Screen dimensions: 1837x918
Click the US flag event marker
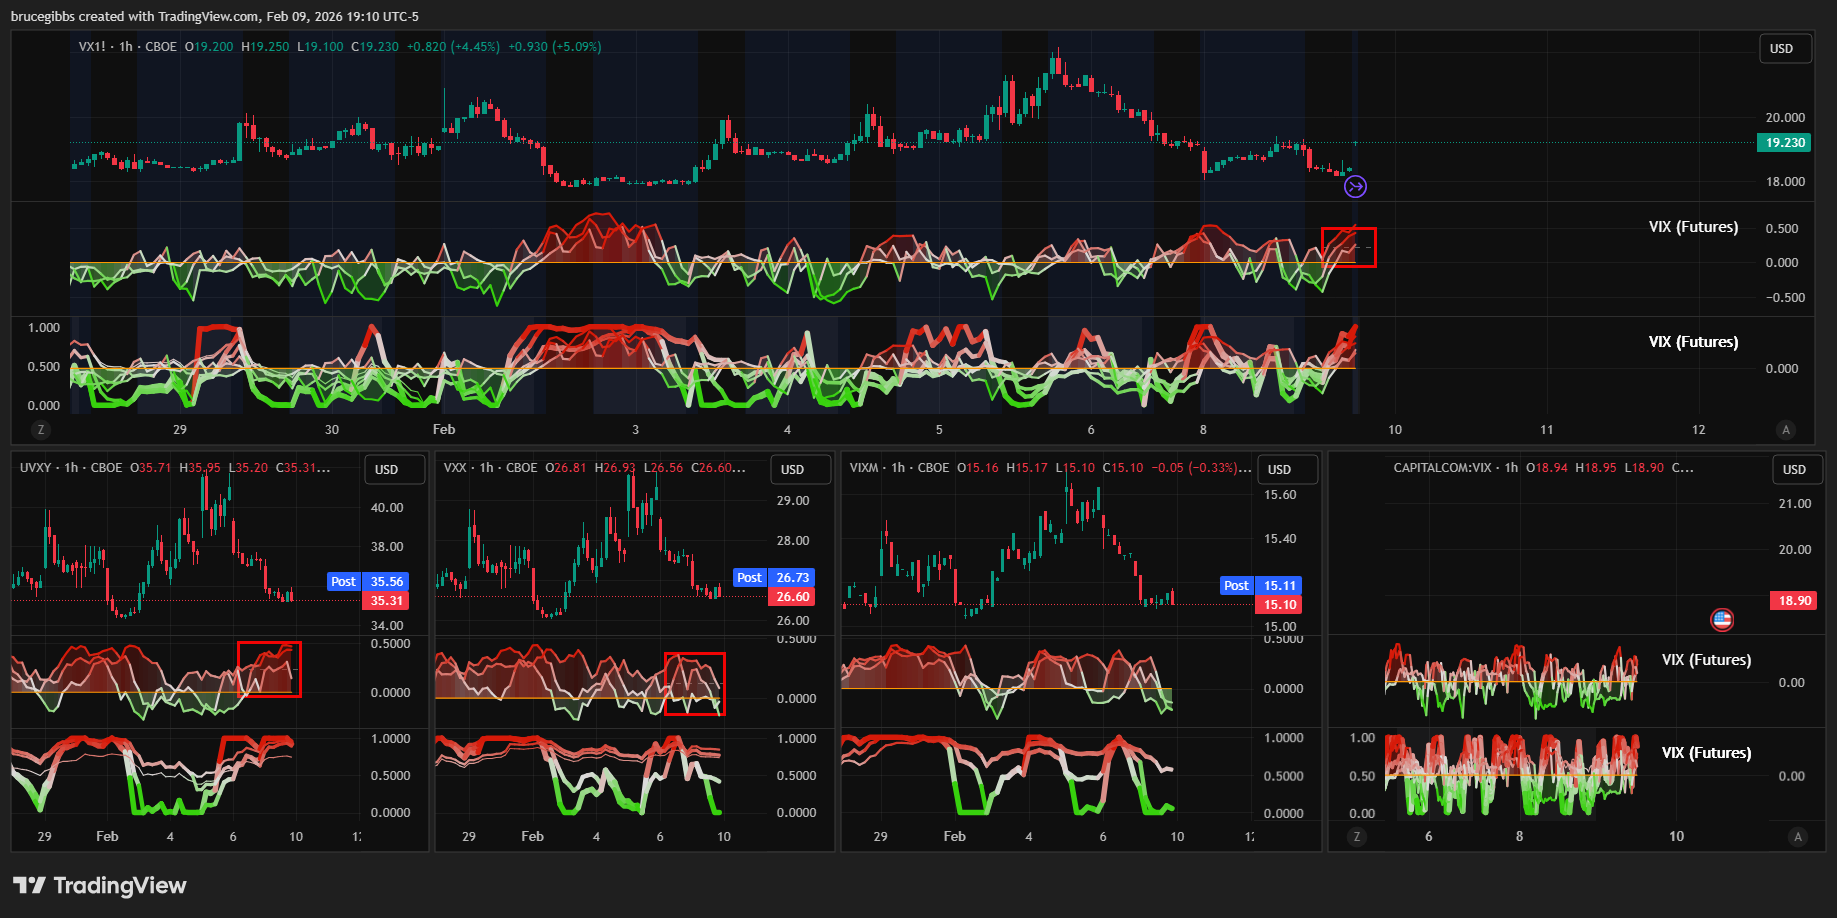[1721, 620]
